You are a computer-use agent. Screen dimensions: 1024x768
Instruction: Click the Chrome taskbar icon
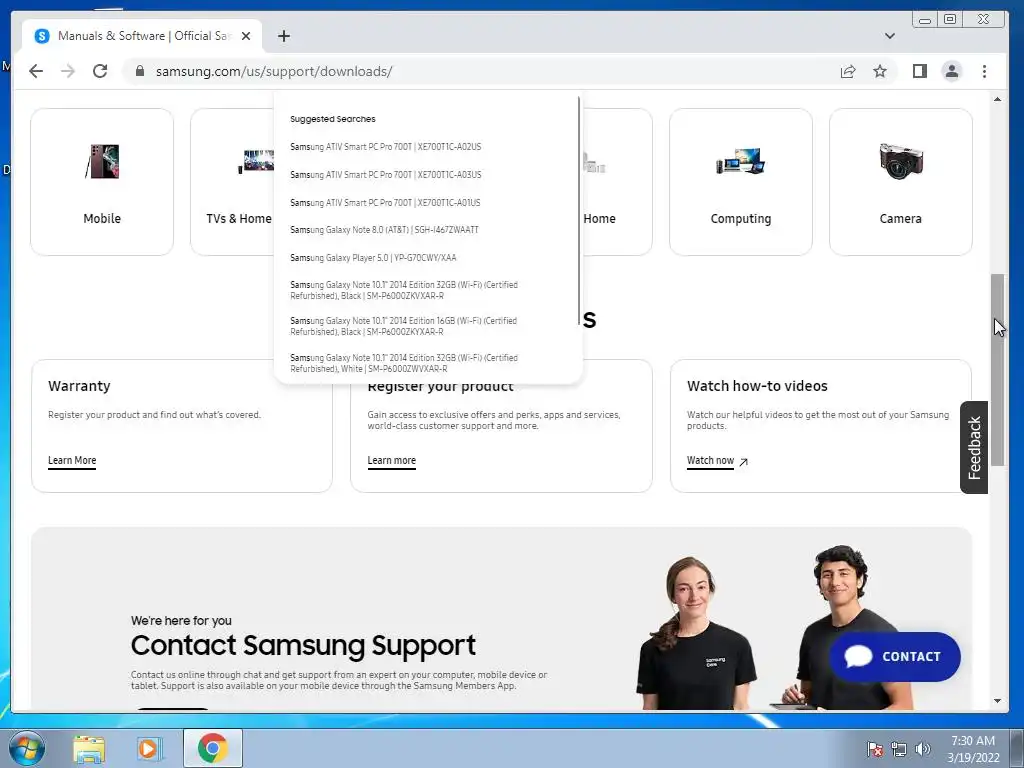pos(213,748)
